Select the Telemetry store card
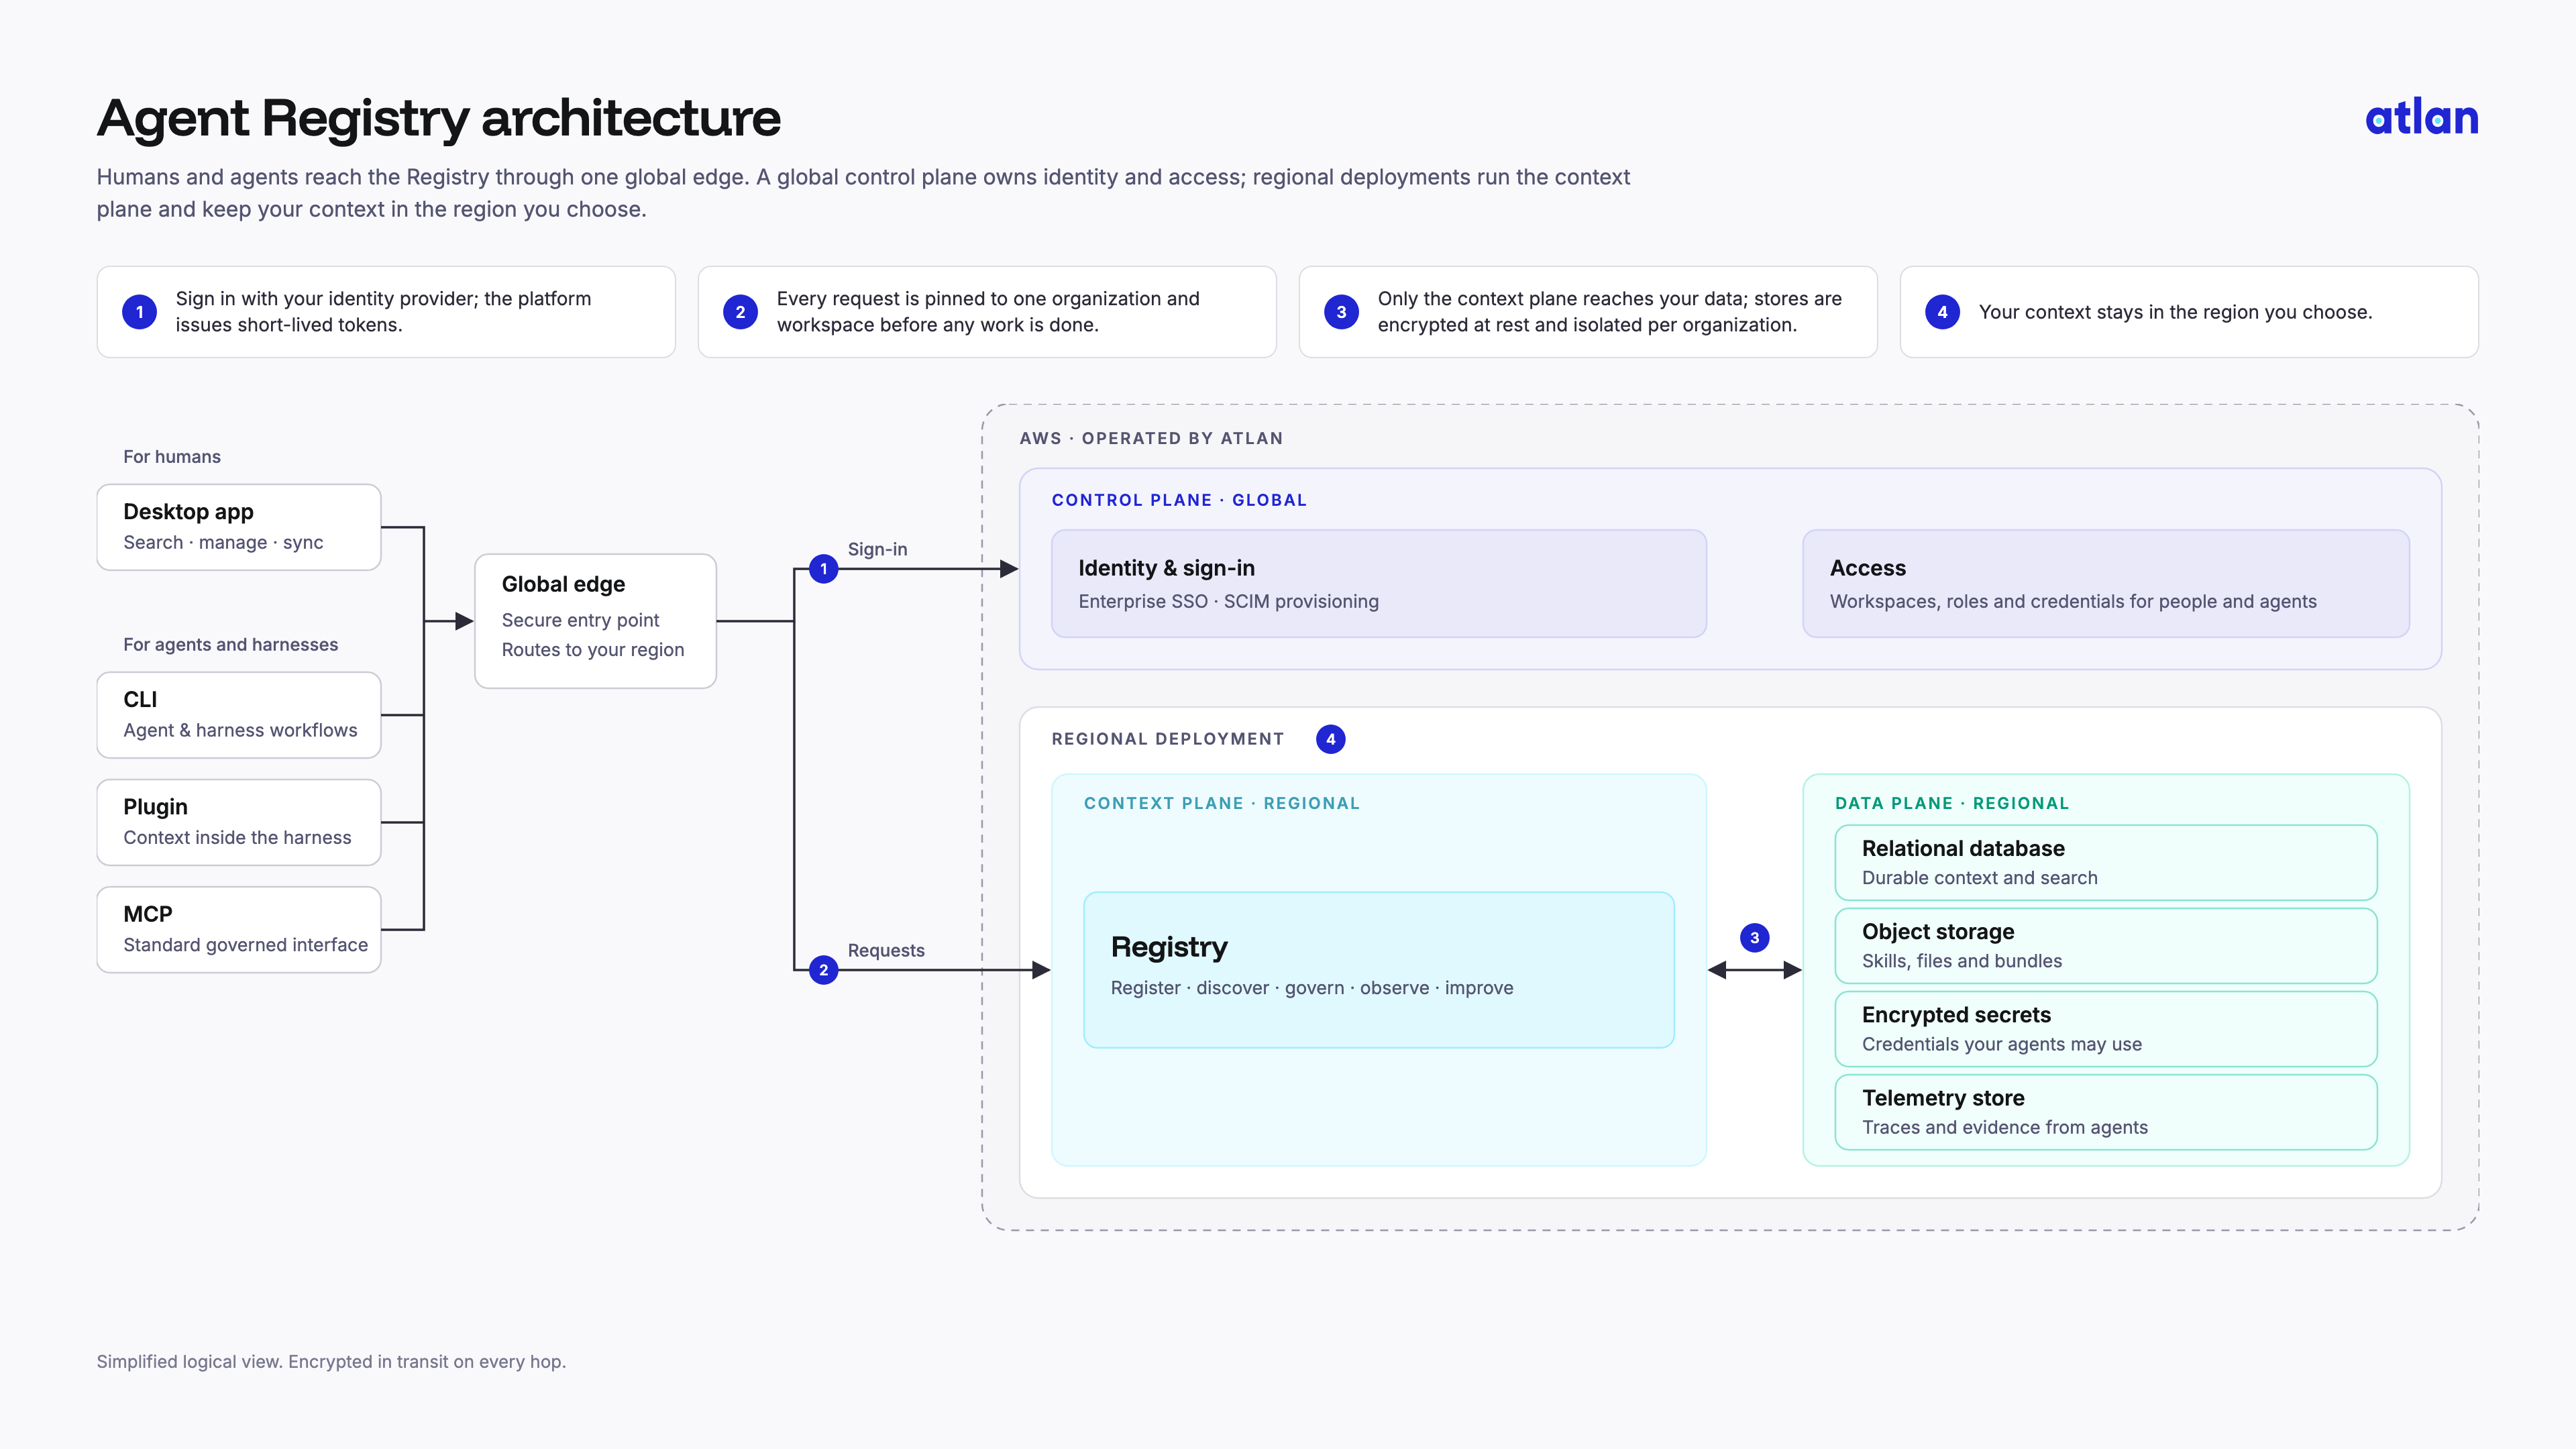The width and height of the screenshot is (2576, 1449). [2106, 1112]
